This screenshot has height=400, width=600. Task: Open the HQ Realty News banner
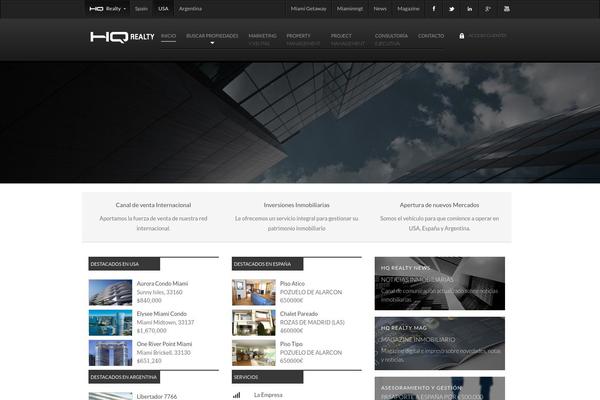pos(440,283)
